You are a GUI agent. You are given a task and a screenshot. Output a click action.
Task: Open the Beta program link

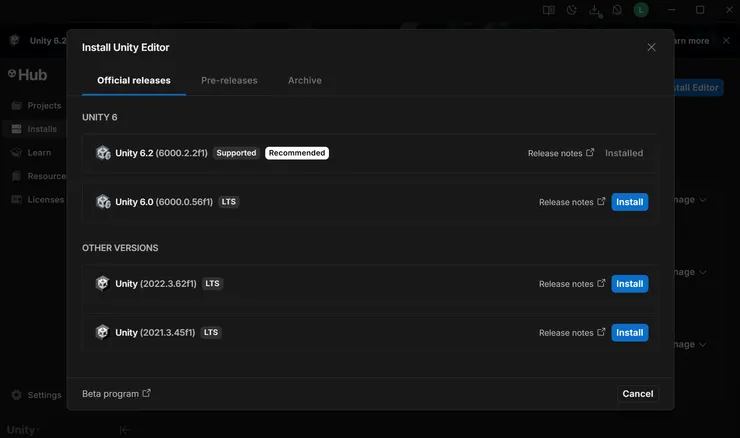(x=116, y=394)
